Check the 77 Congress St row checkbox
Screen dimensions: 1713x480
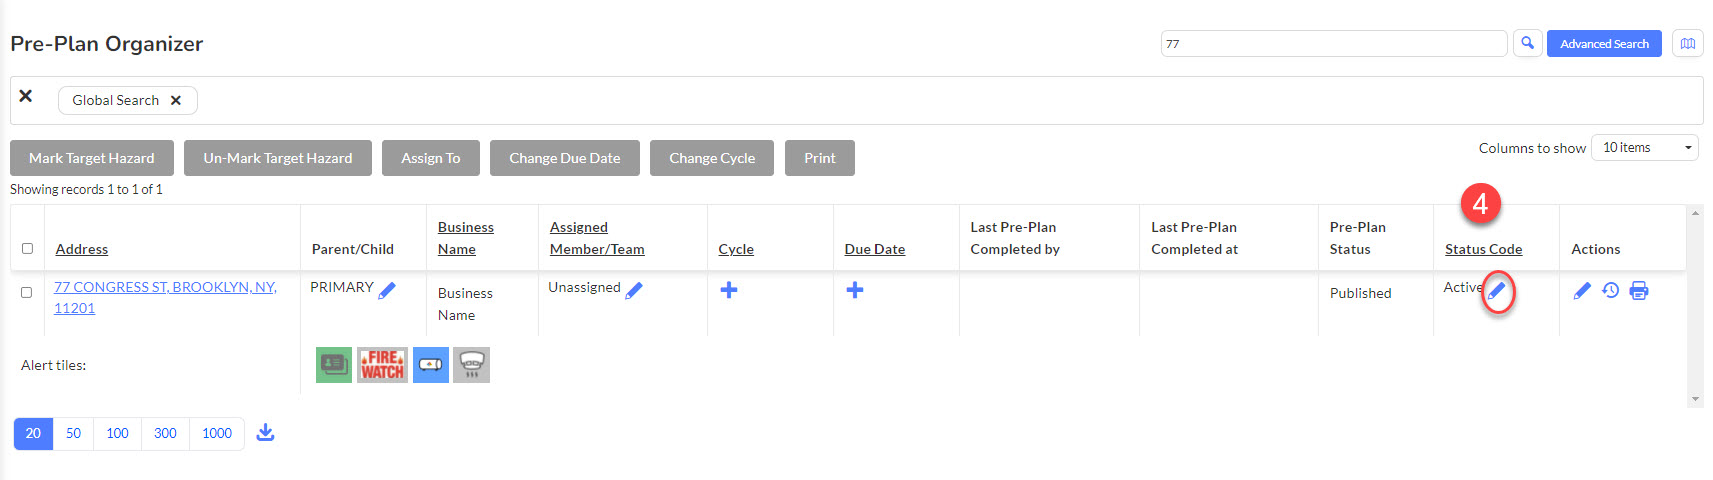[27, 292]
